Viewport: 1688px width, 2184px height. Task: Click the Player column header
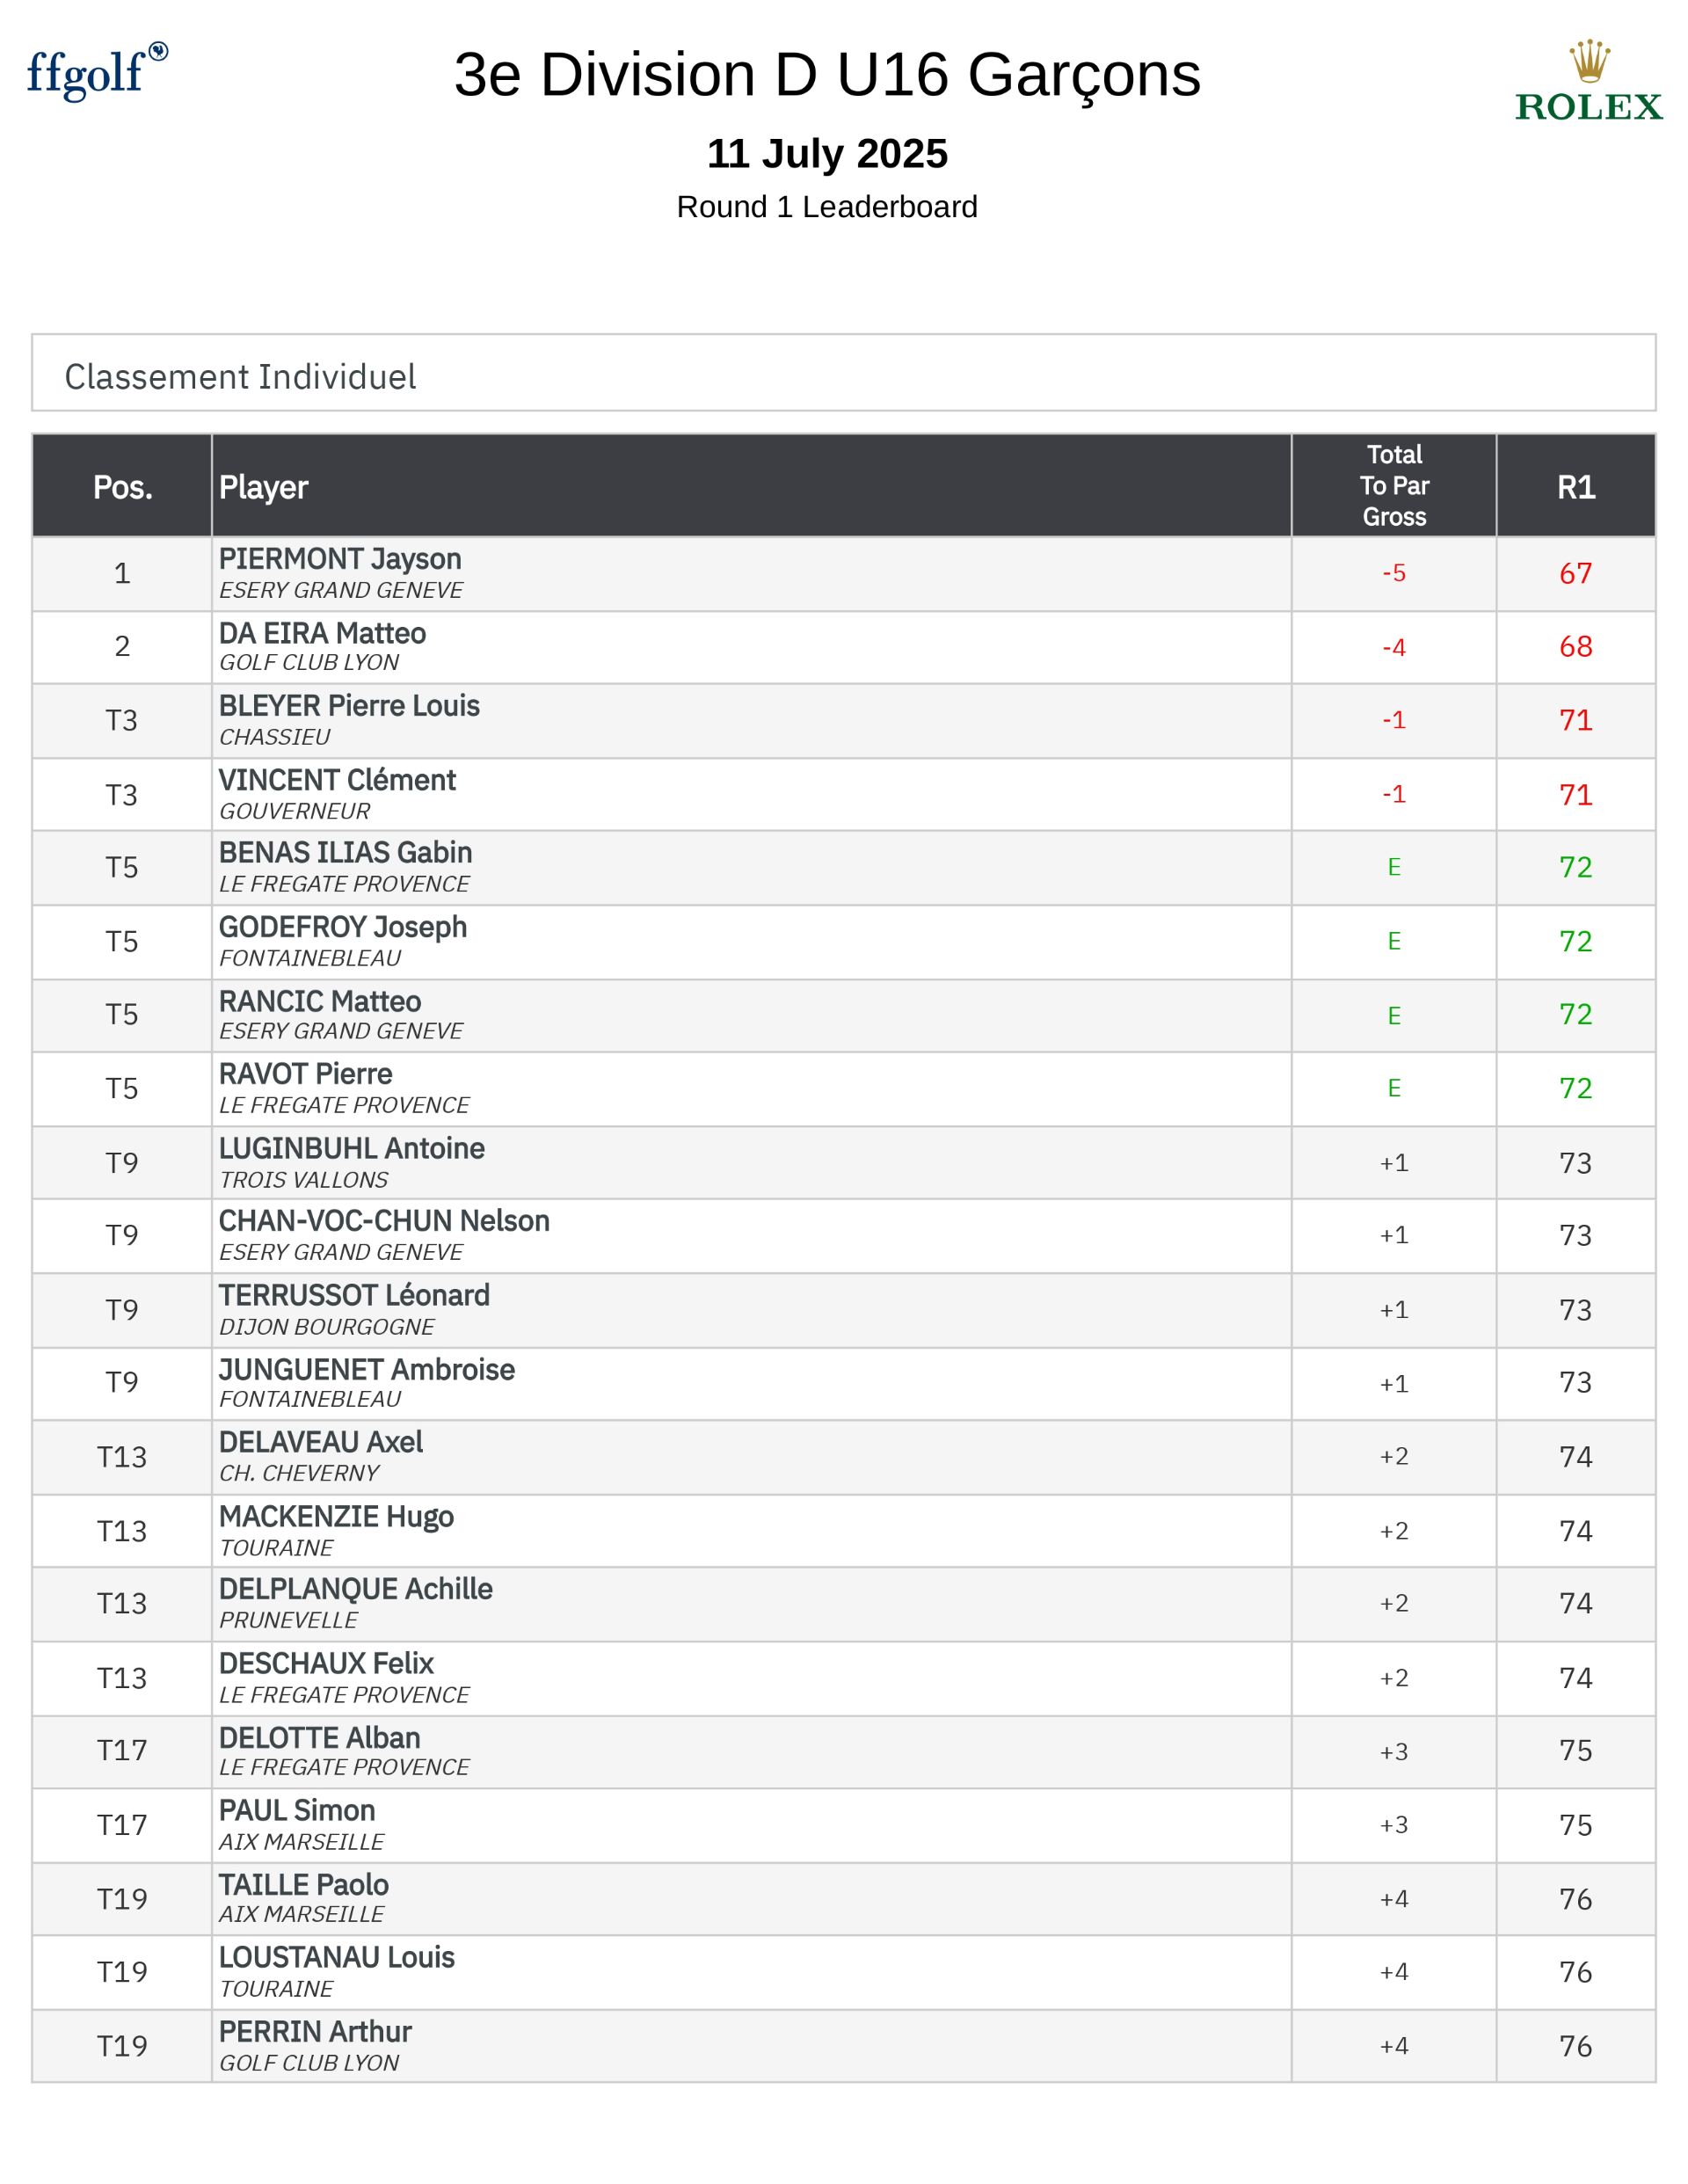(264, 487)
